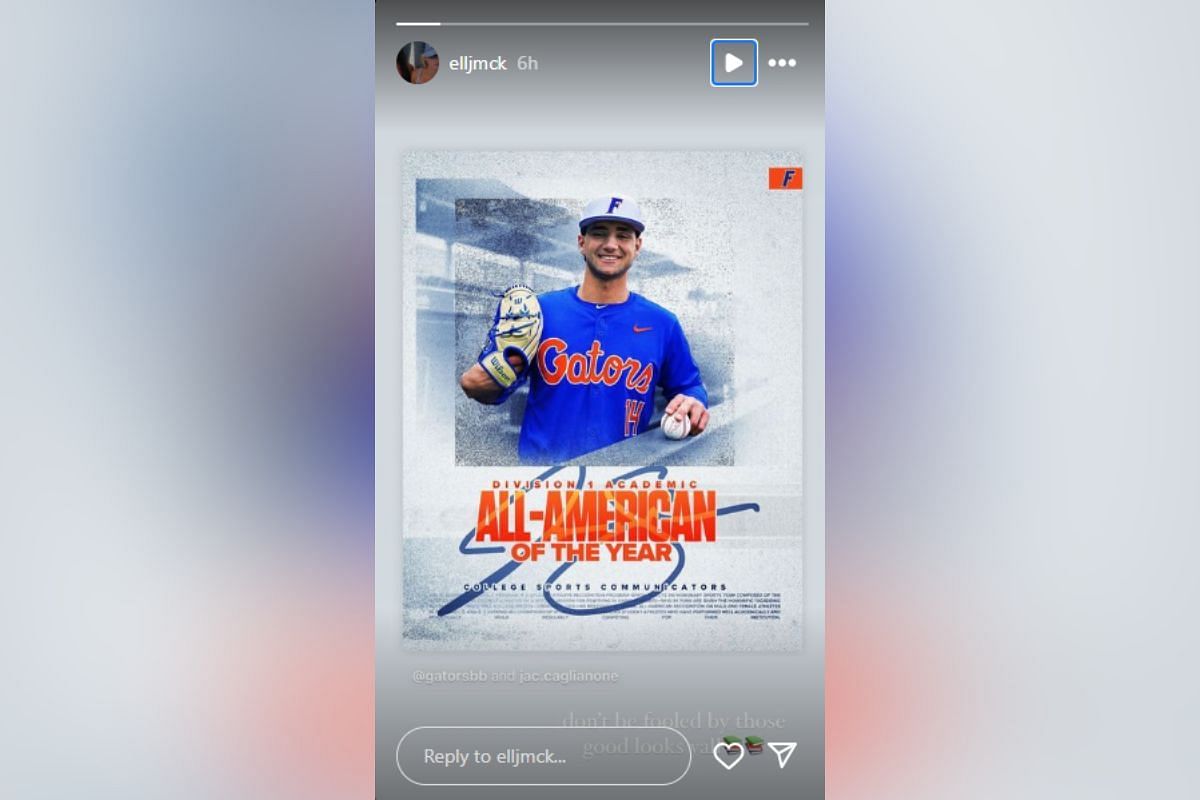Viewport: 1200px width, 800px height.
Task: Click the 6h timestamp label
Action: pos(527,63)
